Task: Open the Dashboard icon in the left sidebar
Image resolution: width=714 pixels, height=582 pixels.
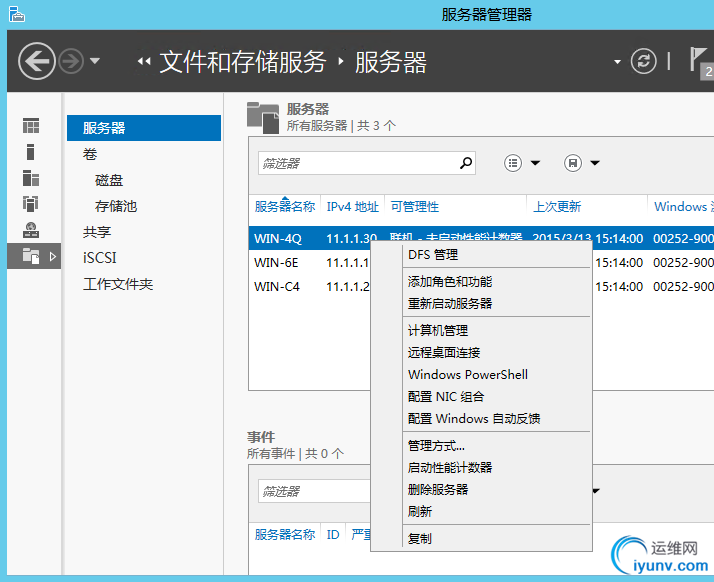Action: [x=31, y=126]
